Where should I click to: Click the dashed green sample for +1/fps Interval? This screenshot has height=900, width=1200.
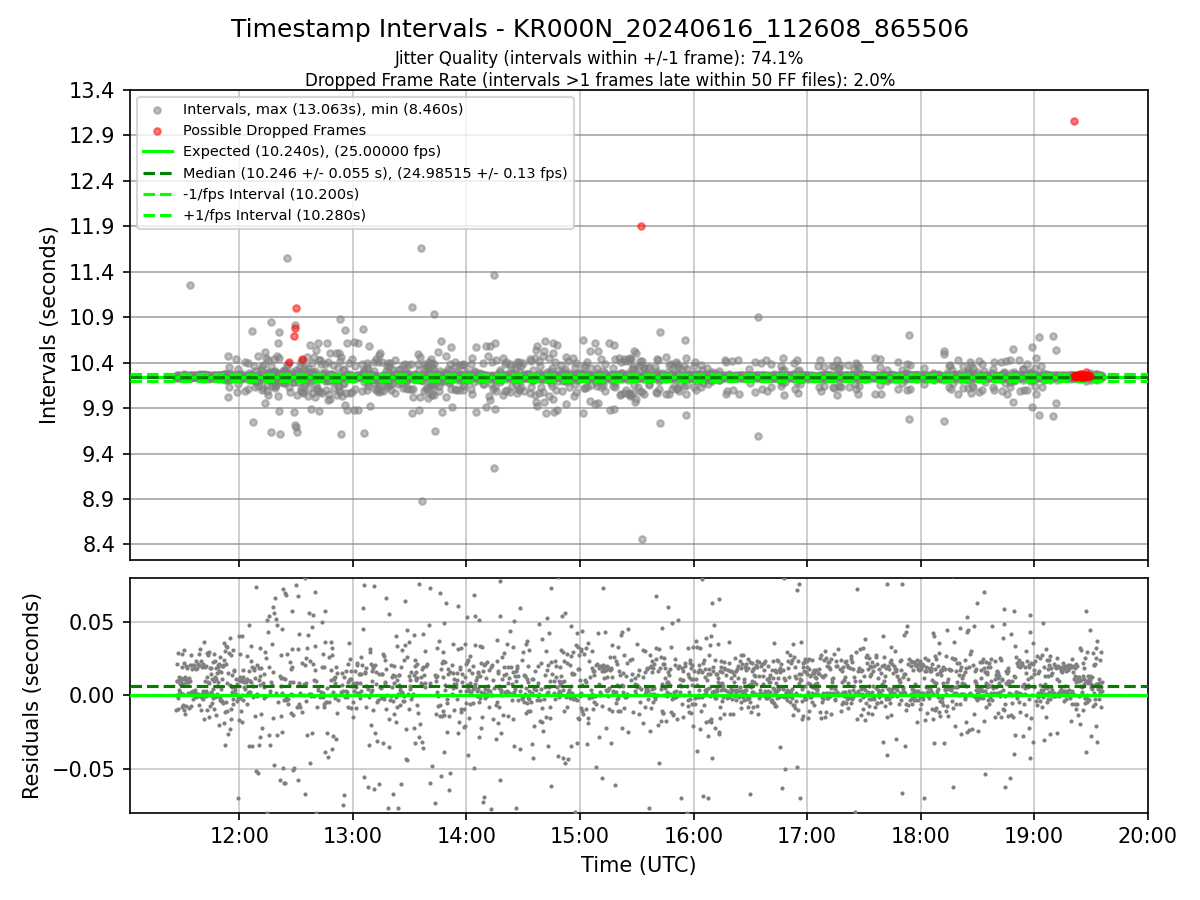157,215
